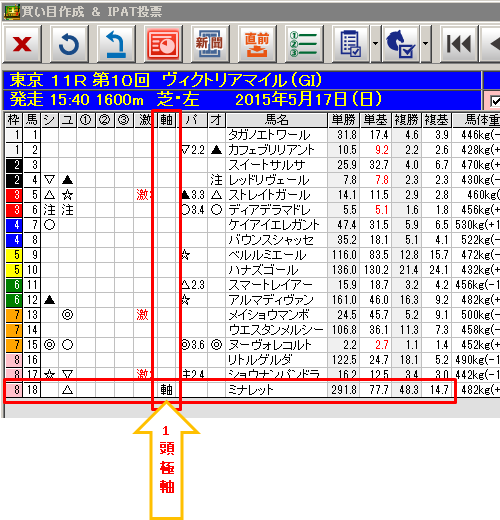This screenshot has width=500, height=520.
Task: Click the blue return arrow toolbar icon
Action: (116, 44)
